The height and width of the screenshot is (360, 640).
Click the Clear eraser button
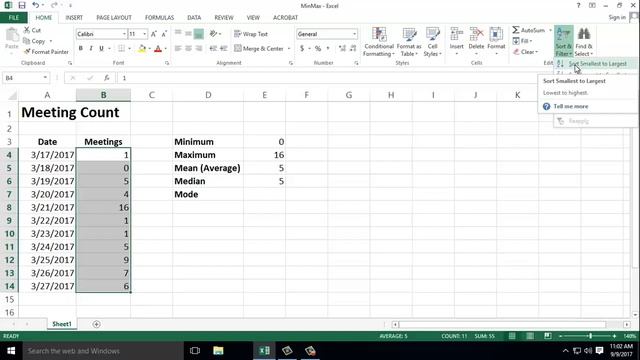point(526,52)
